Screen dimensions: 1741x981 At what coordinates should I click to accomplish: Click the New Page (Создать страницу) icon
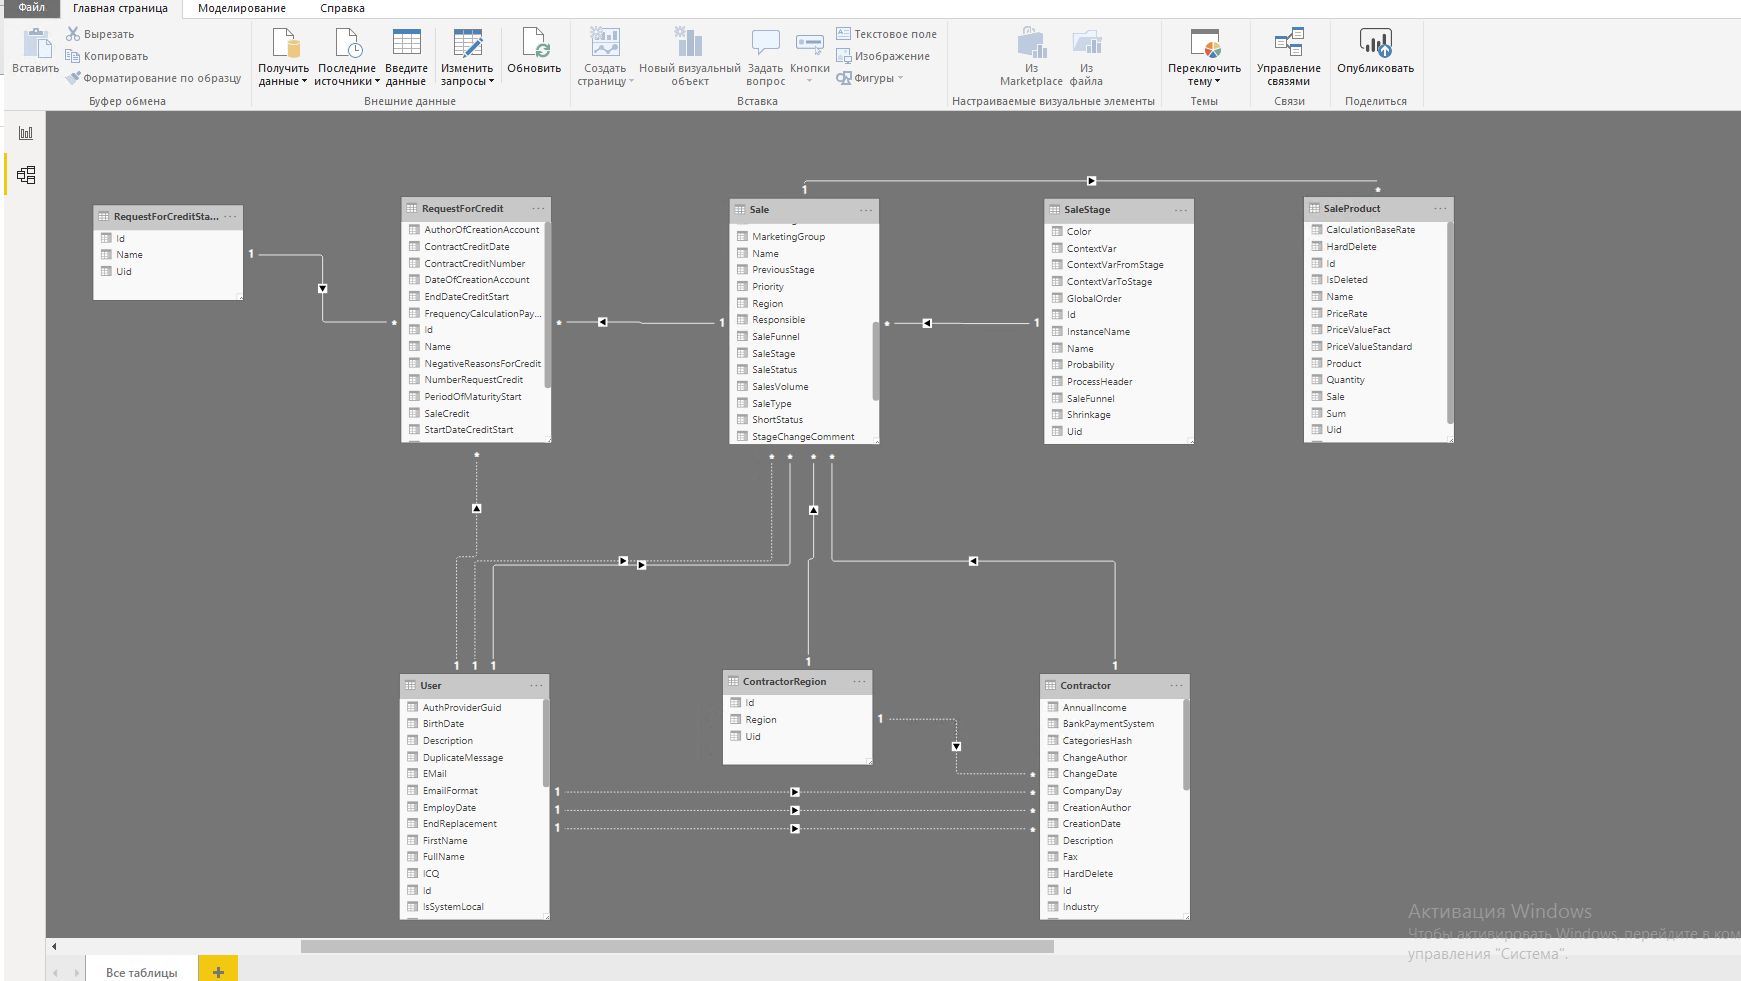(605, 43)
